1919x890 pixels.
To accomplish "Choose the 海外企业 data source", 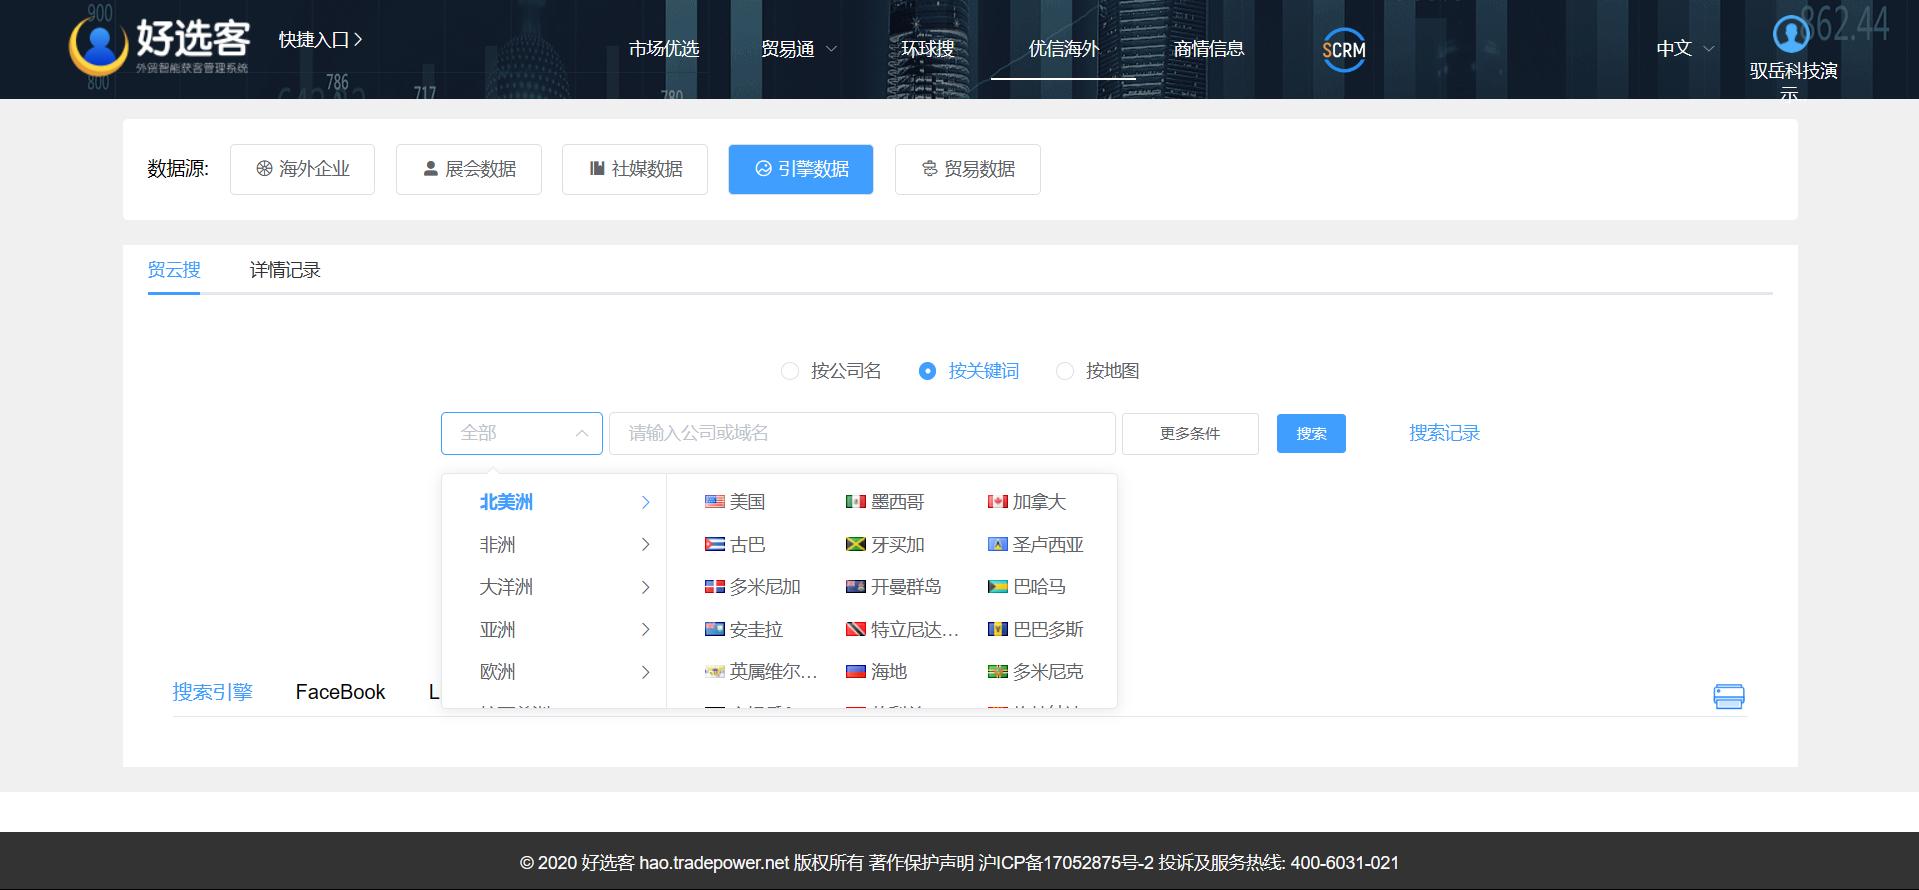I will (302, 169).
